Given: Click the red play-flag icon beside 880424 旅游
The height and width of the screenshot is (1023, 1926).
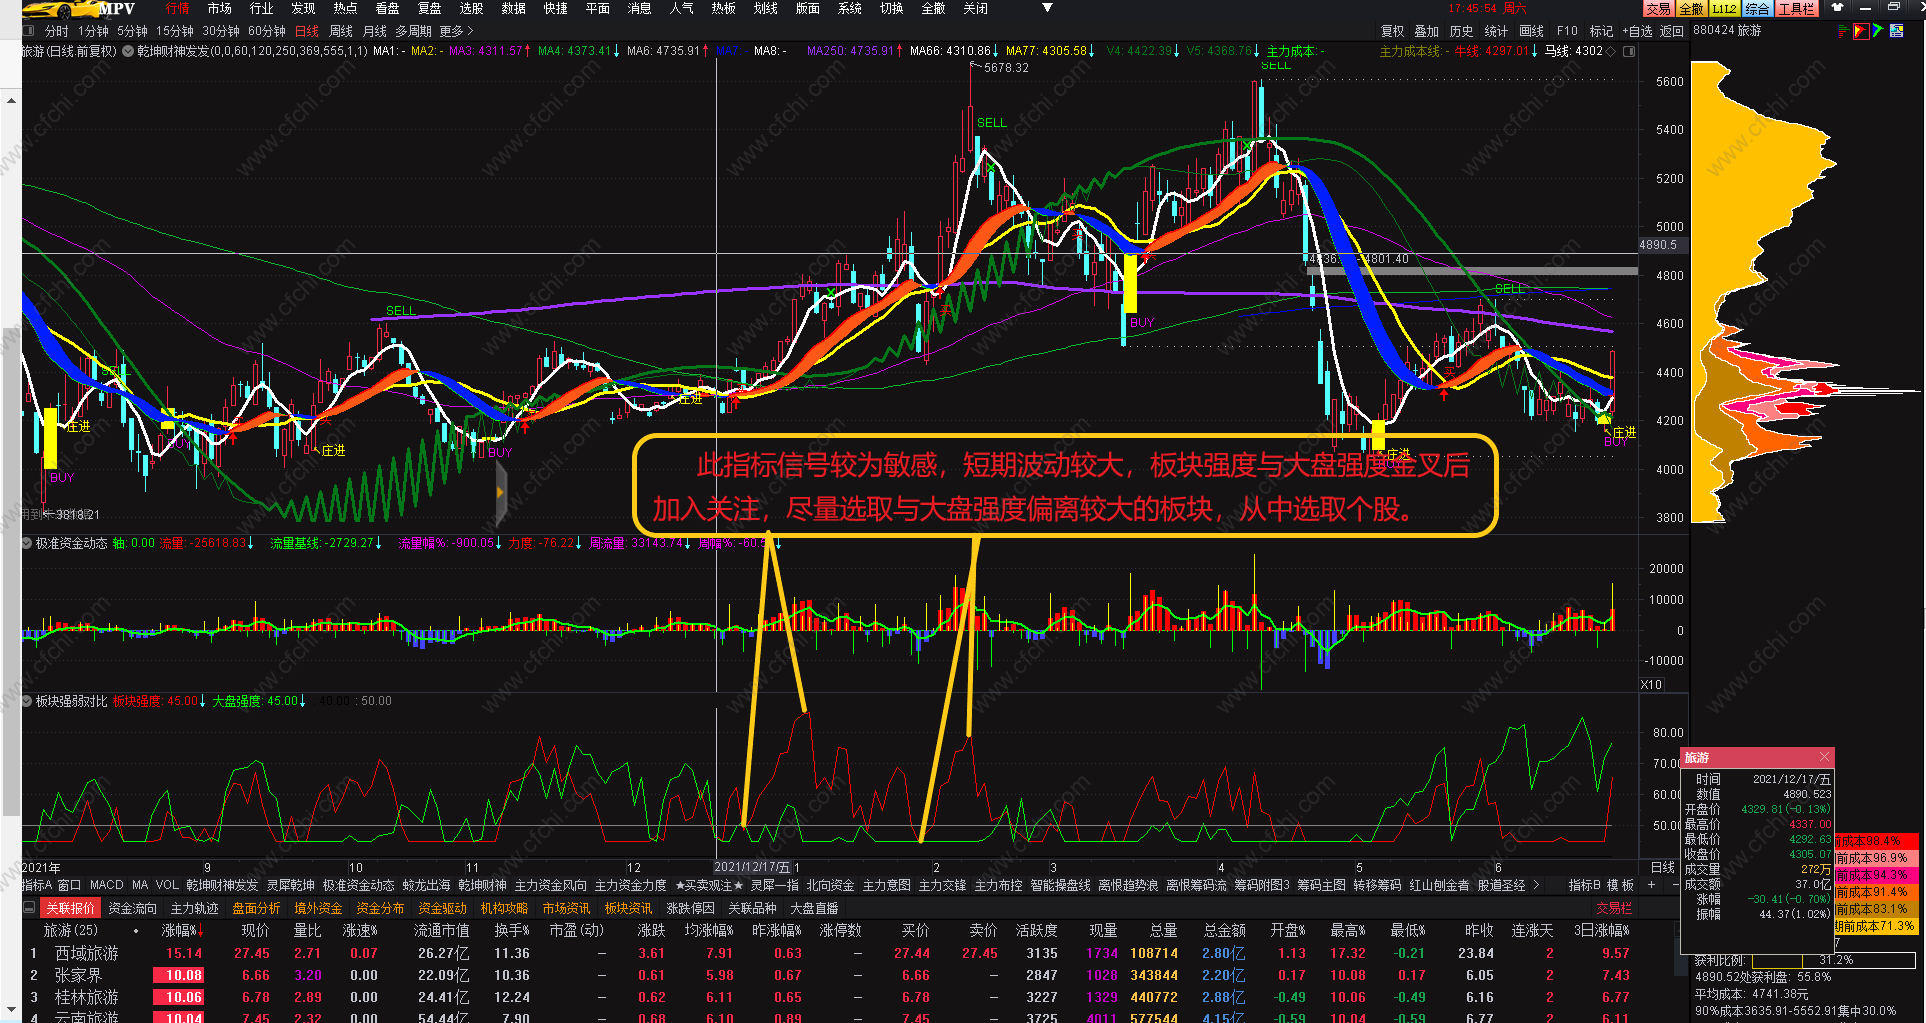Looking at the screenshot, I should click(1860, 31).
